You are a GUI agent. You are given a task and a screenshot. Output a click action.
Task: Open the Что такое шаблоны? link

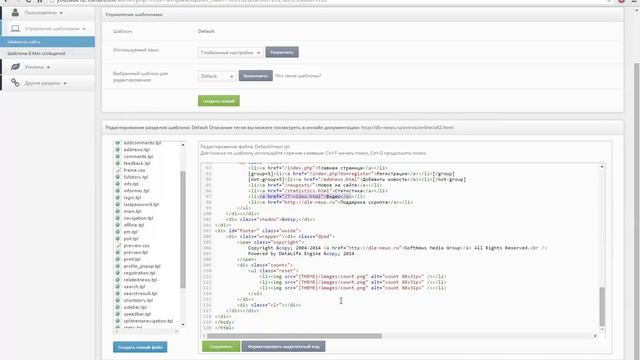point(298,76)
